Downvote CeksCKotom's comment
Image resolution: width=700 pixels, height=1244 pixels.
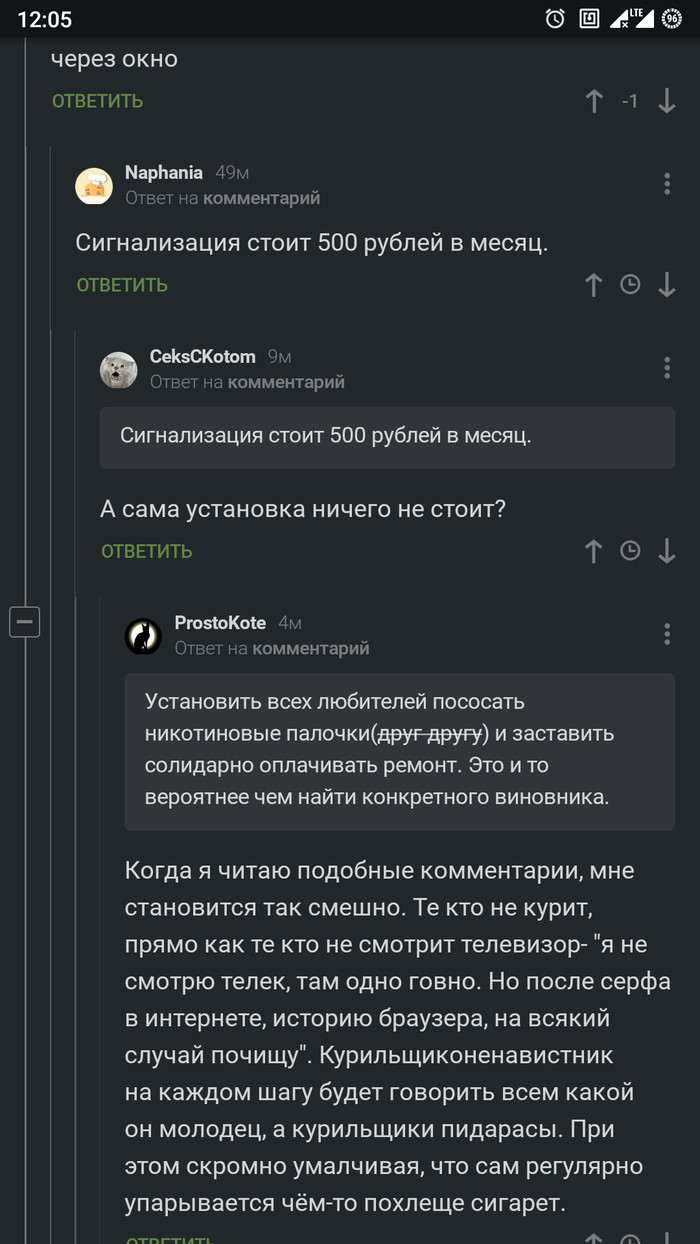667,551
